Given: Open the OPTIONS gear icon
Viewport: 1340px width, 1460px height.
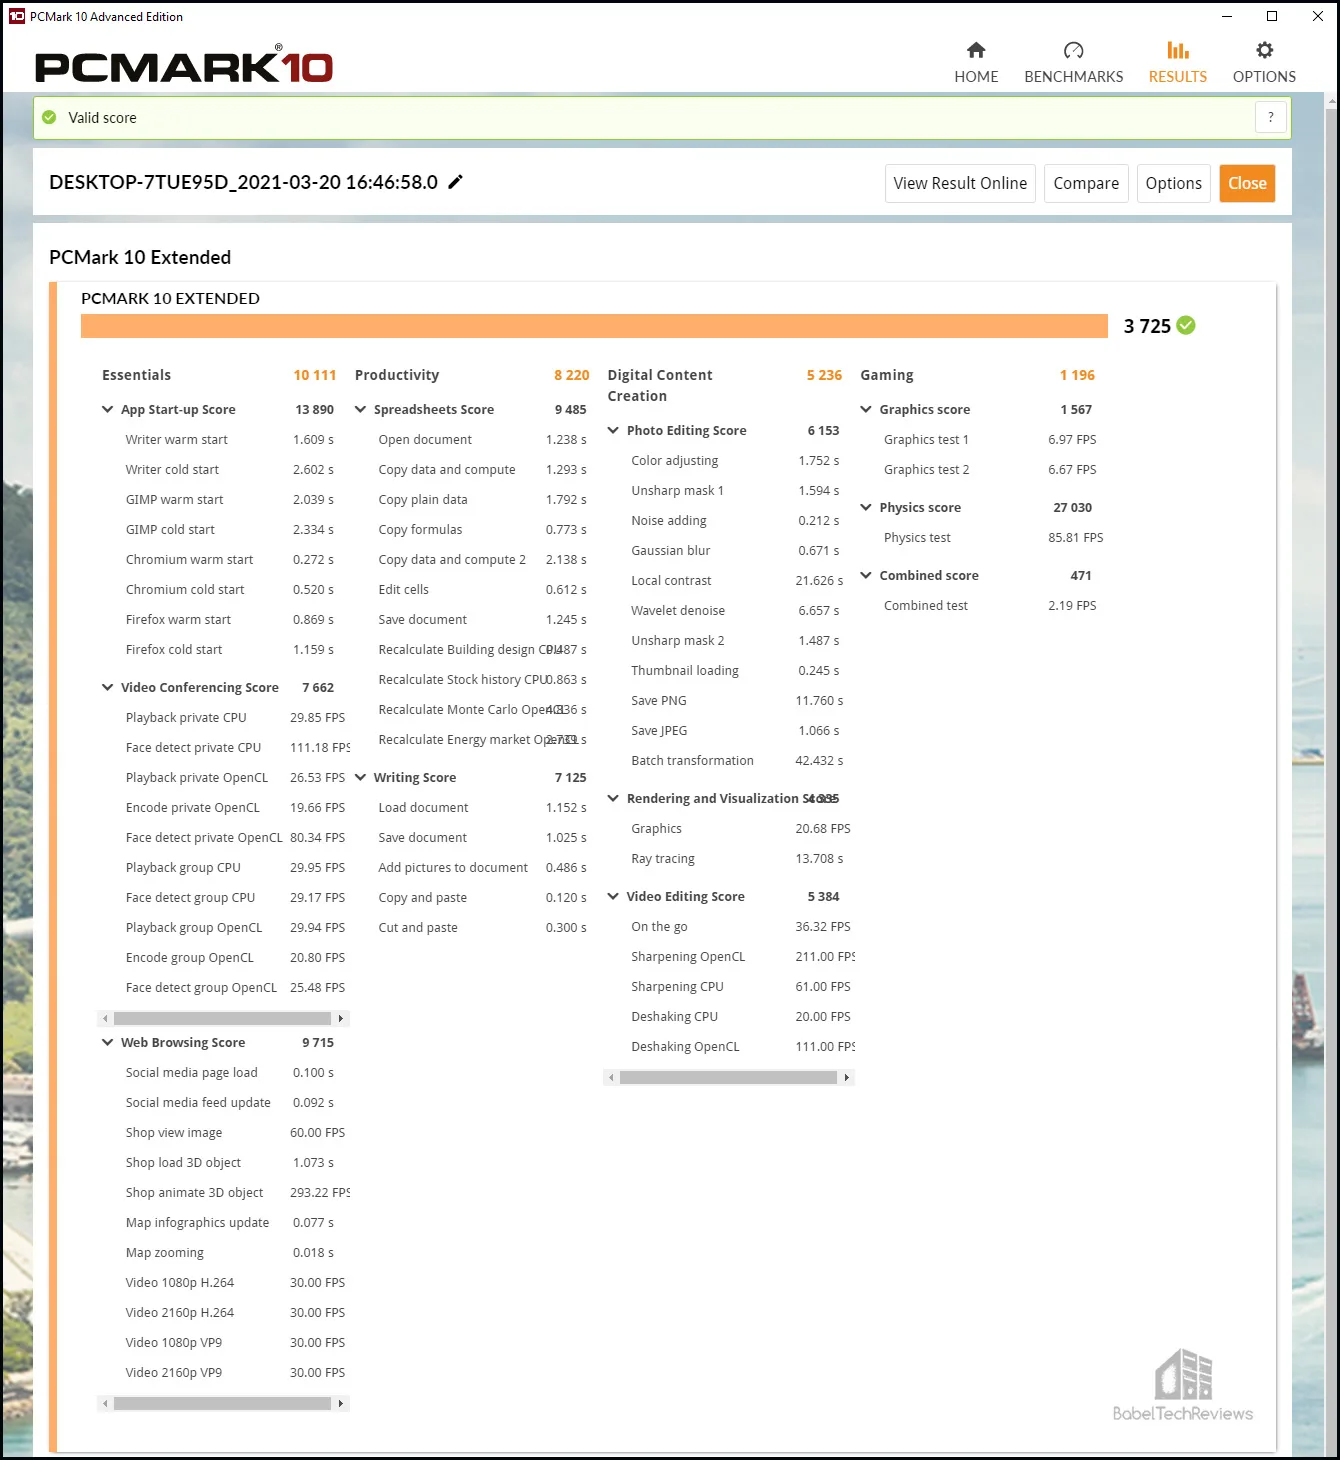Looking at the screenshot, I should click(x=1264, y=50).
